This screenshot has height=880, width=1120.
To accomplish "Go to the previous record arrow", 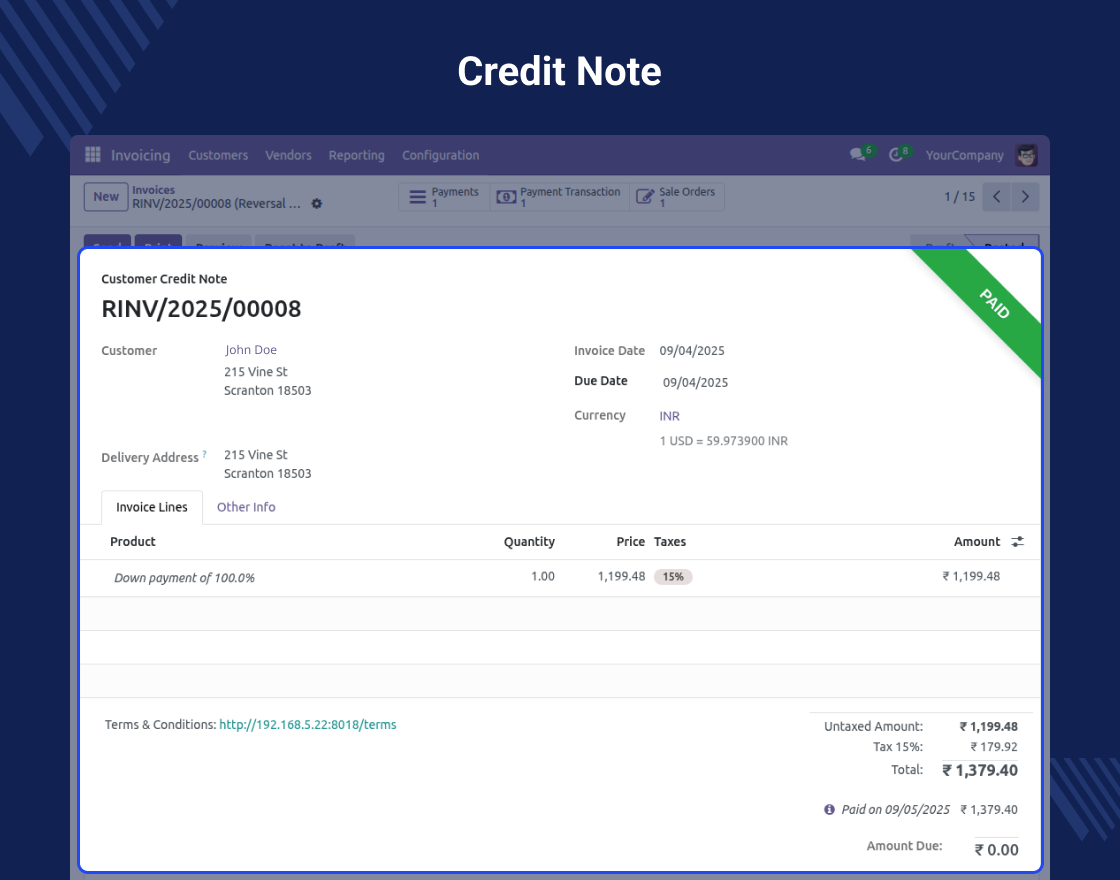I will (x=996, y=196).
